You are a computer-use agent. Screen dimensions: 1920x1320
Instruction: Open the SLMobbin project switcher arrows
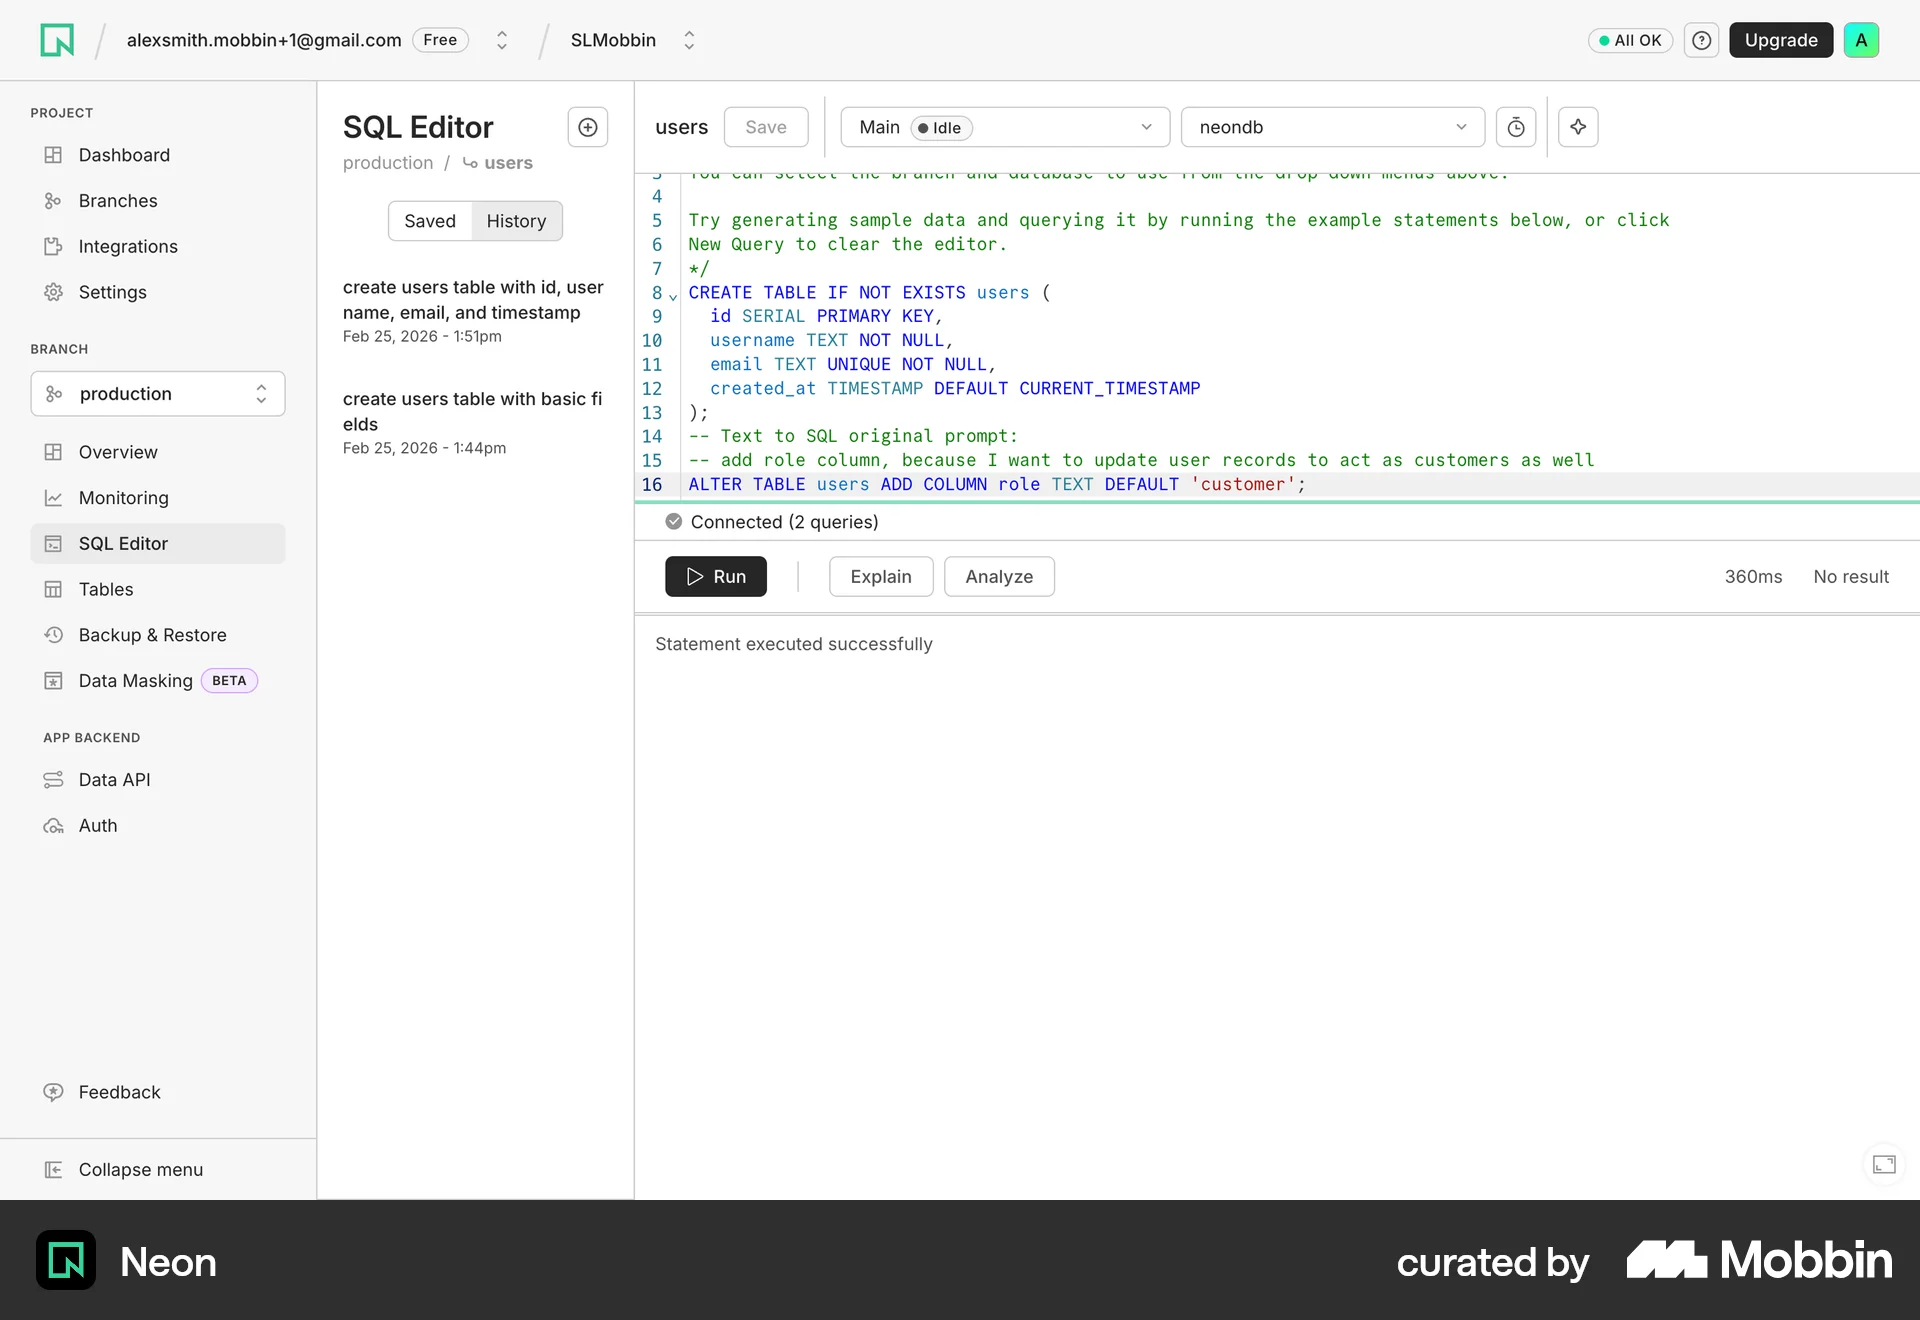[689, 40]
